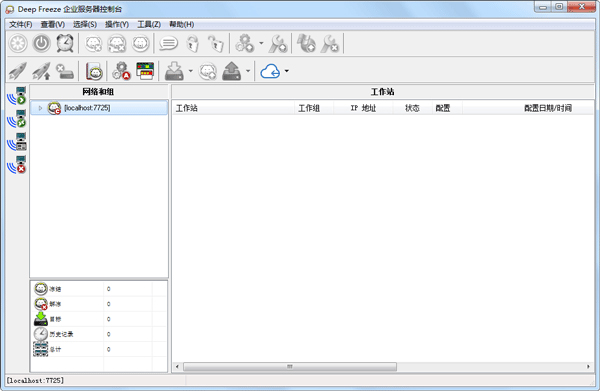
Task: Sort by 工作站 column header
Action: 233,108
